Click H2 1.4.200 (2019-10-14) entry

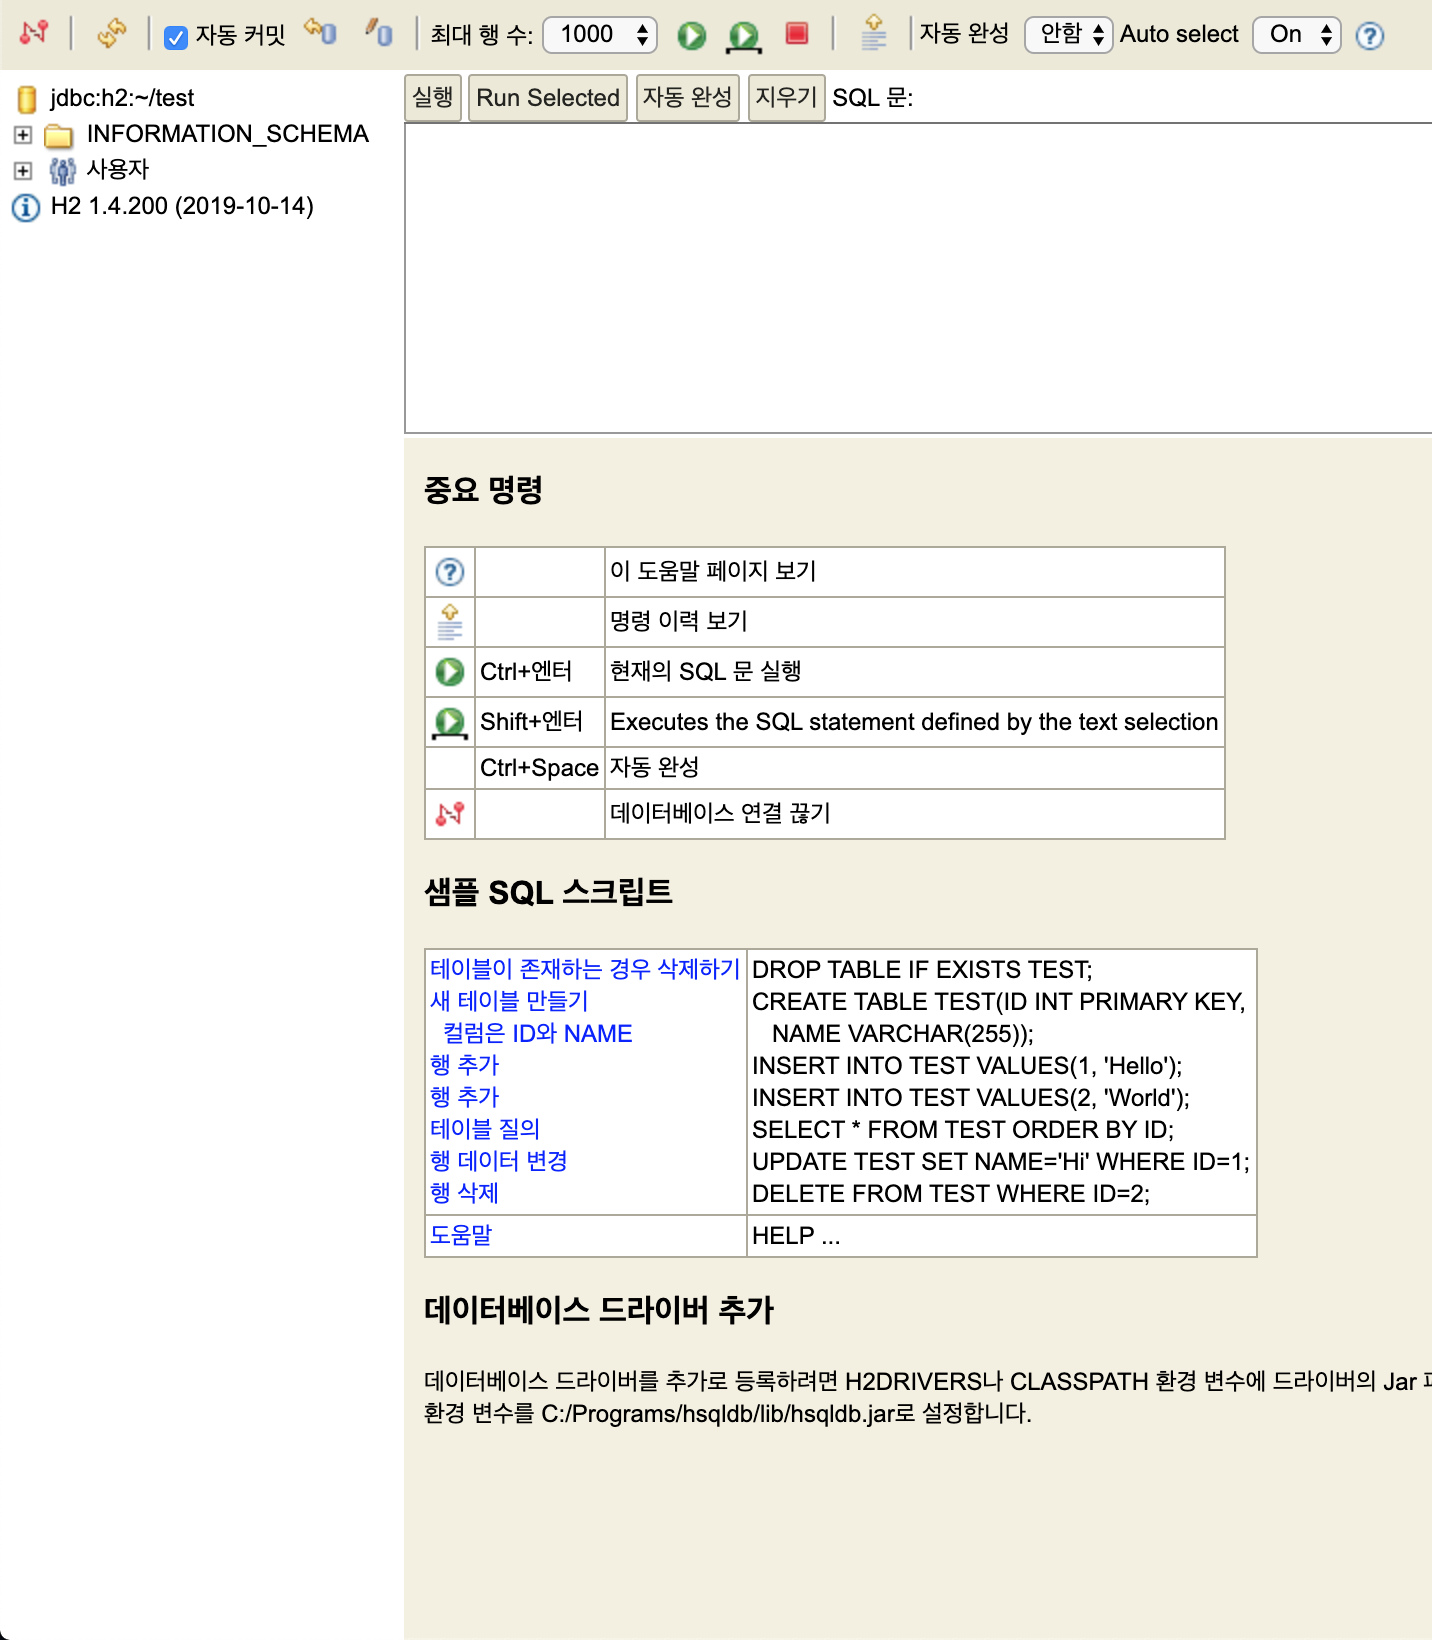point(182,206)
